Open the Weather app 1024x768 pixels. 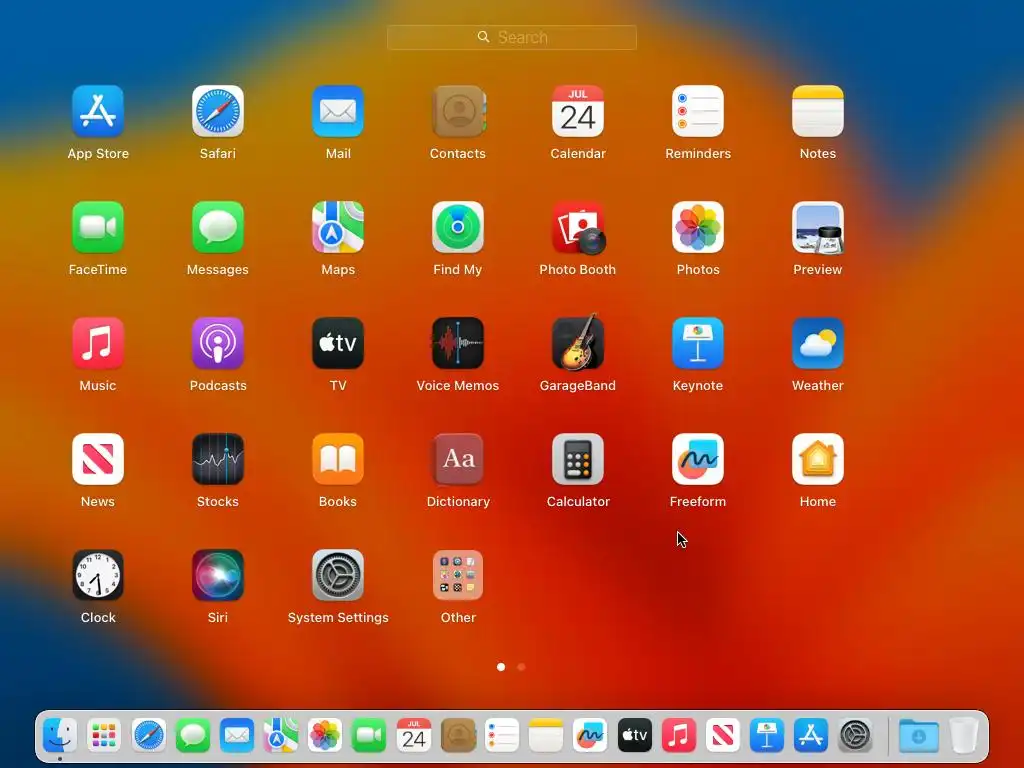pos(818,343)
